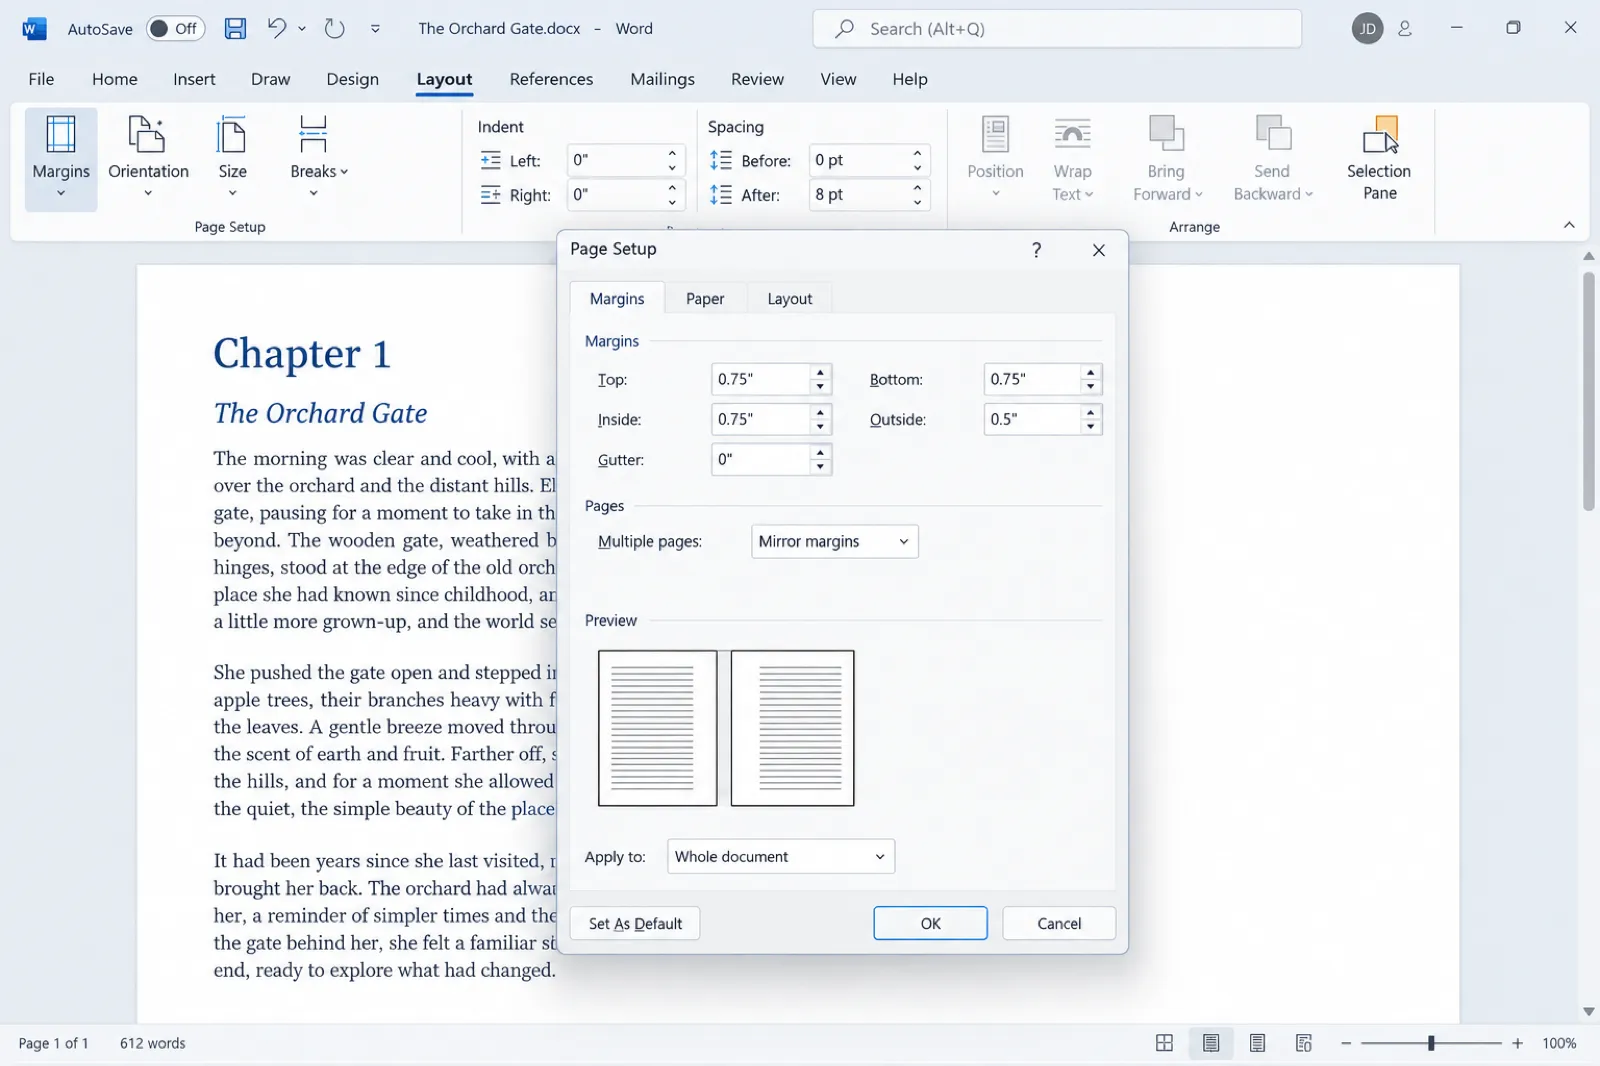Image resolution: width=1600 pixels, height=1066 pixels.
Task: Decrease the Spacing After value
Action: [x=917, y=203]
